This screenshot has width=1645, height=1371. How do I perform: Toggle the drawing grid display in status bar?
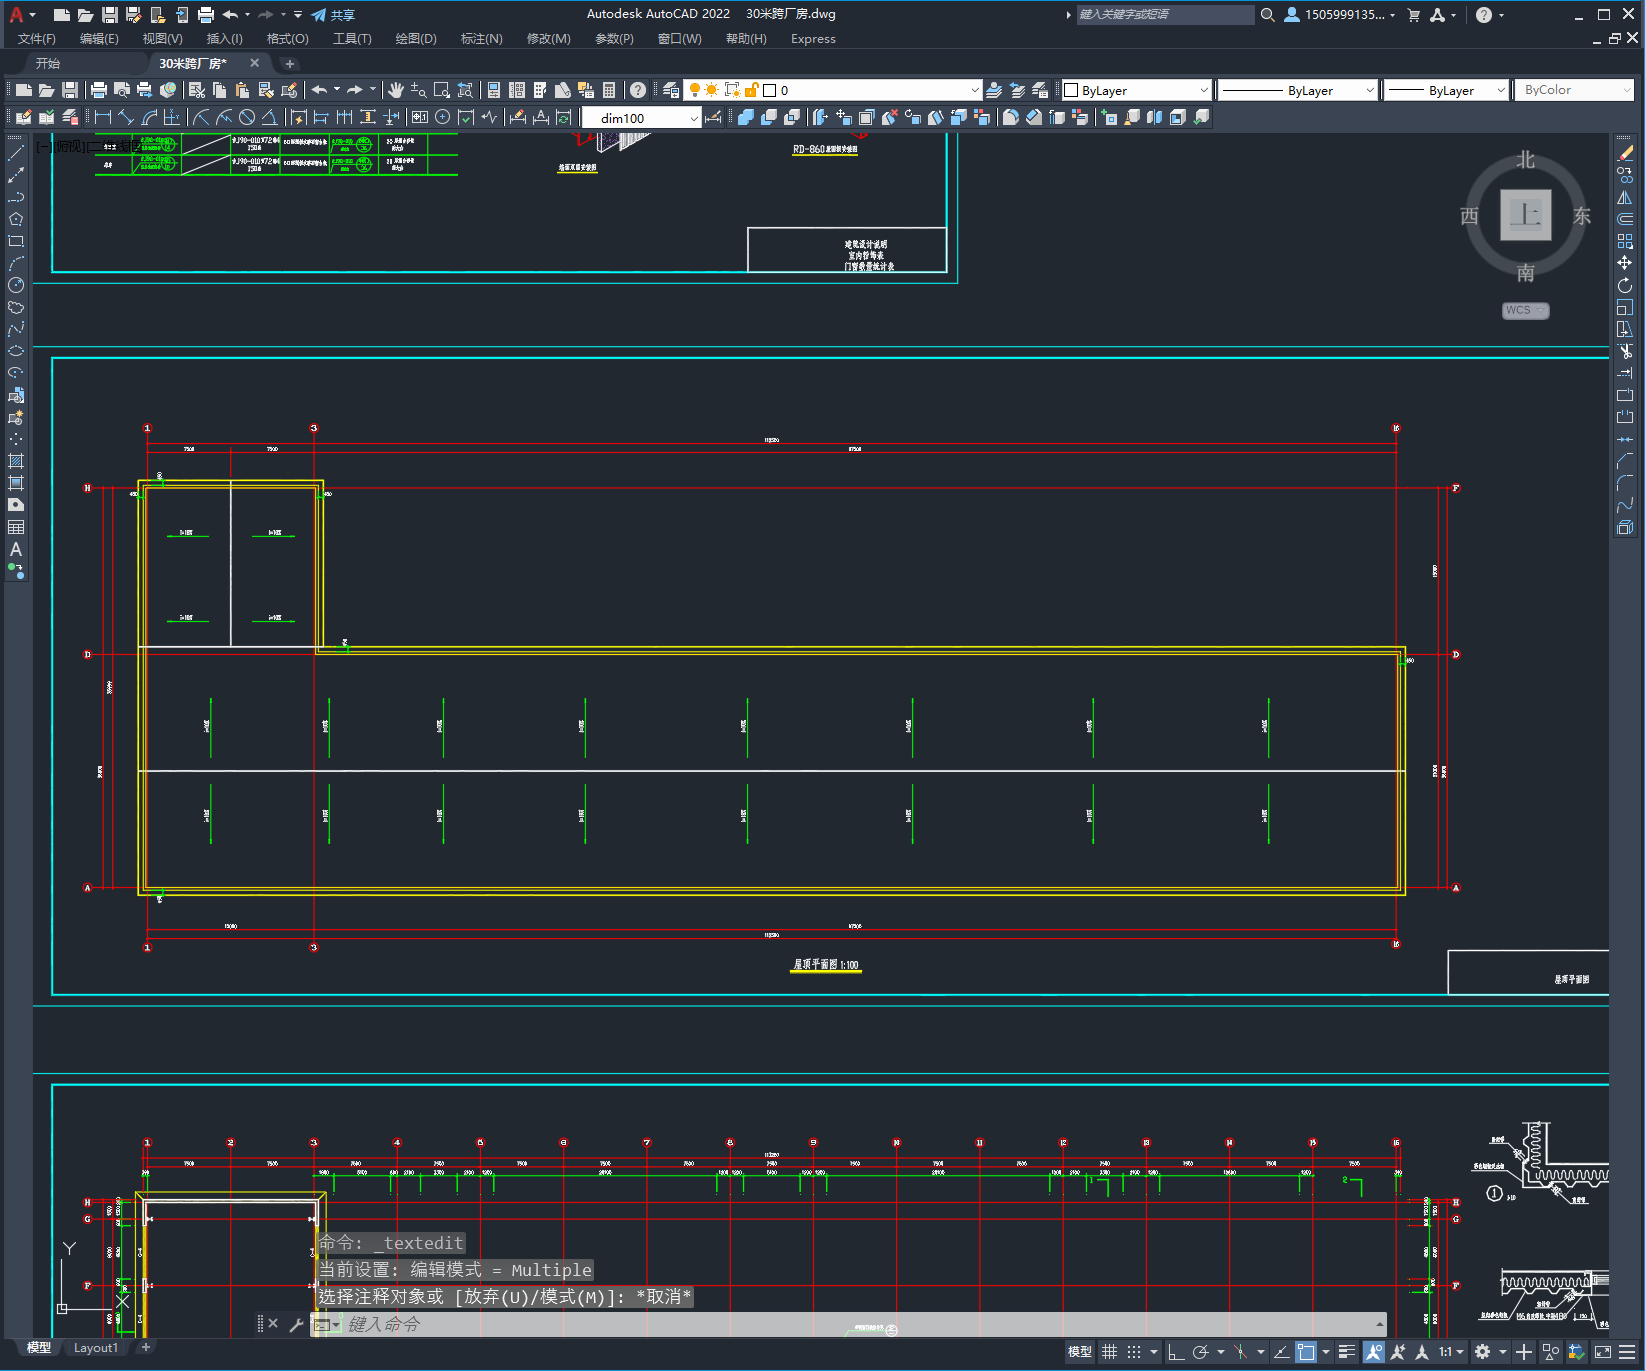[1110, 1352]
